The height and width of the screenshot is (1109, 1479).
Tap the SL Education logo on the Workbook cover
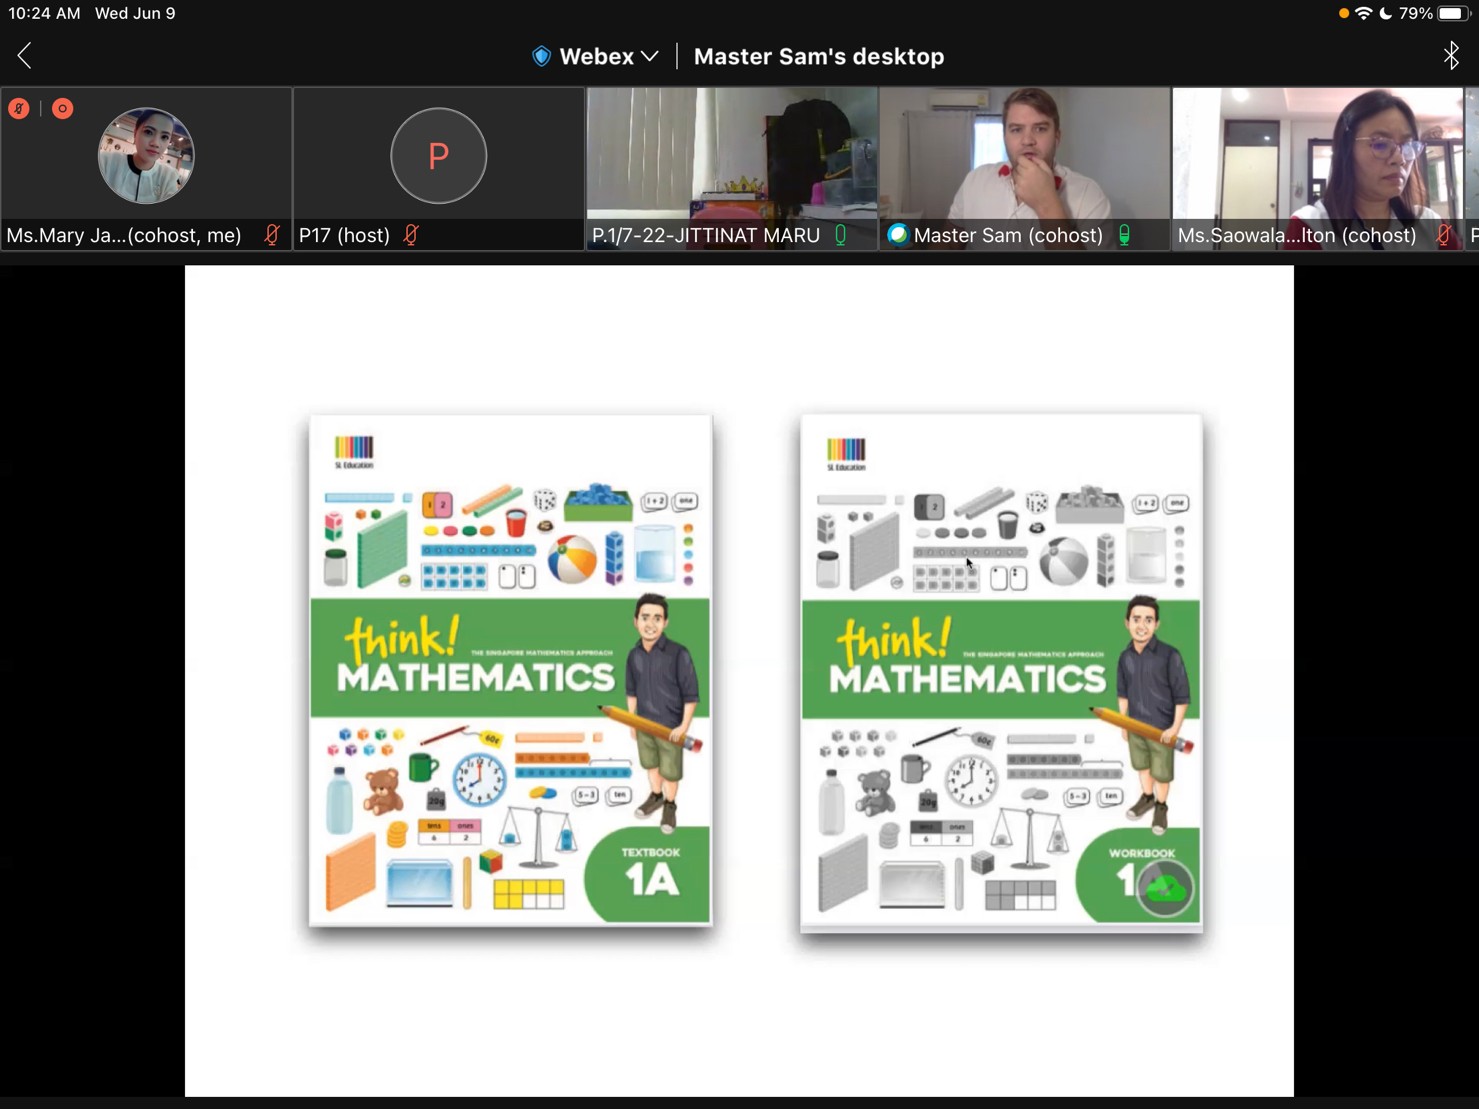click(x=846, y=454)
